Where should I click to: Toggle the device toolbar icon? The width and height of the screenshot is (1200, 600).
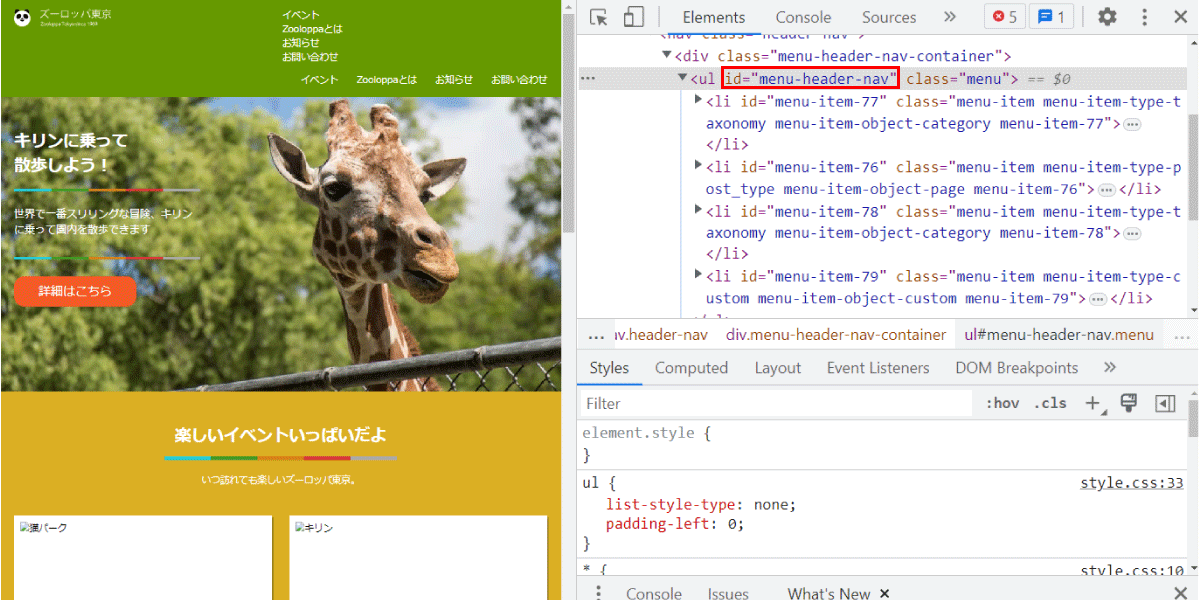coord(633,17)
